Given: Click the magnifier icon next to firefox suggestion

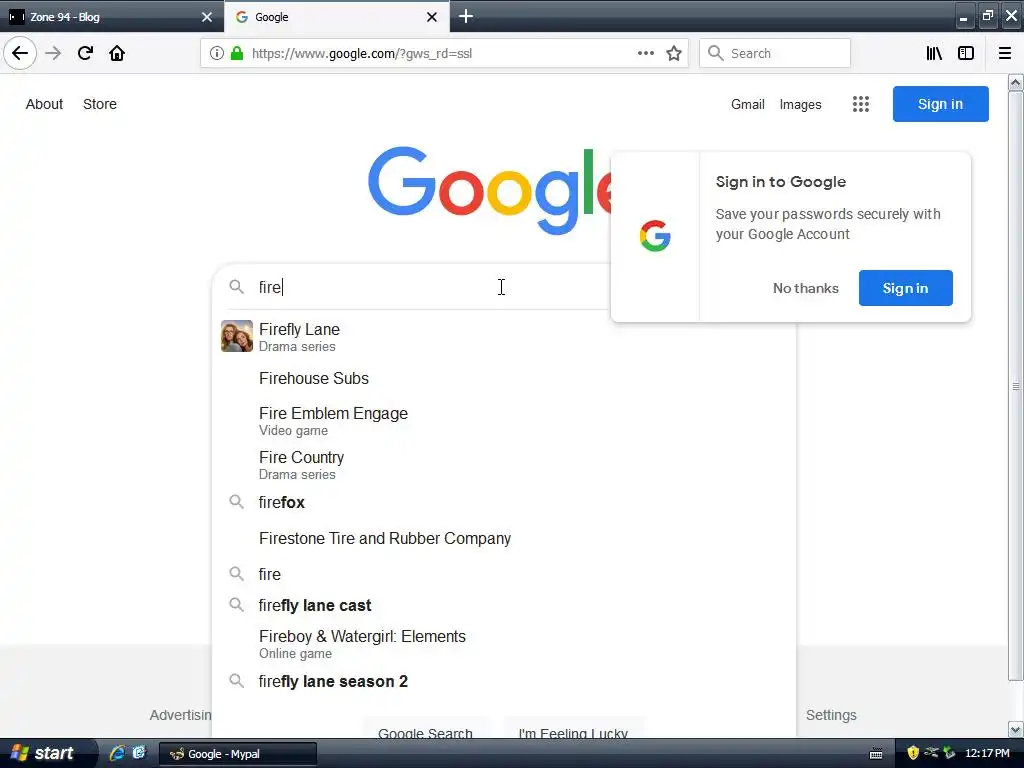Looking at the screenshot, I should [236, 502].
